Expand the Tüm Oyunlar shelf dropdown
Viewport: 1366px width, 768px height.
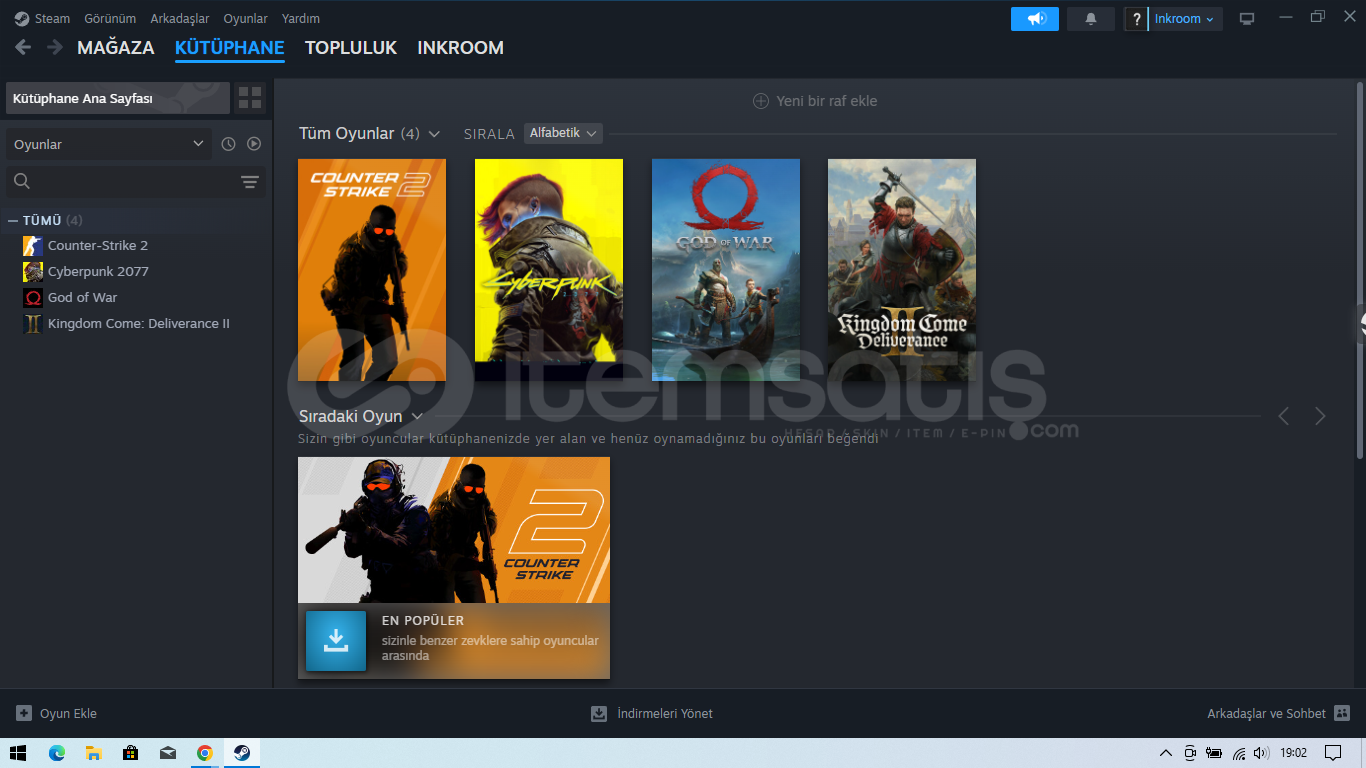tap(434, 133)
